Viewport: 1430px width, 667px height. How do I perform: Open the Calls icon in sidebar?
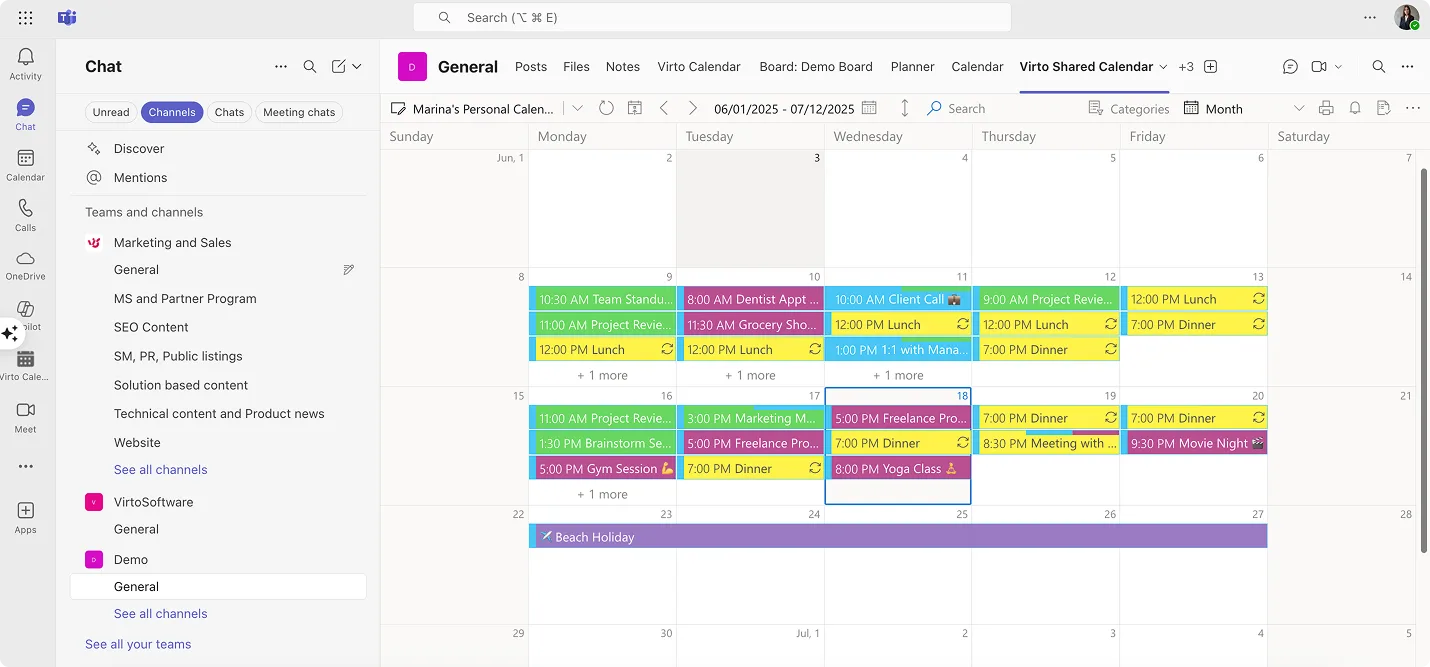[25, 213]
